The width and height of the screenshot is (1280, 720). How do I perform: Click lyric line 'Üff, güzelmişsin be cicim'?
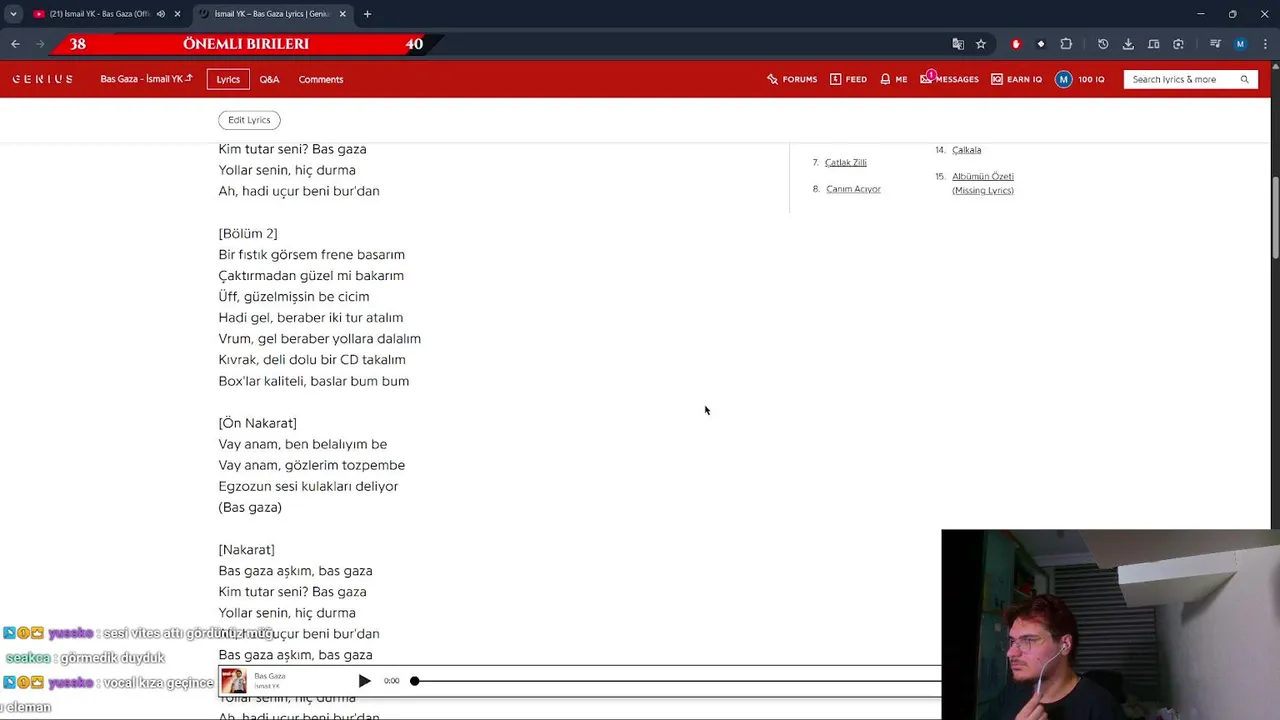[x=294, y=297]
